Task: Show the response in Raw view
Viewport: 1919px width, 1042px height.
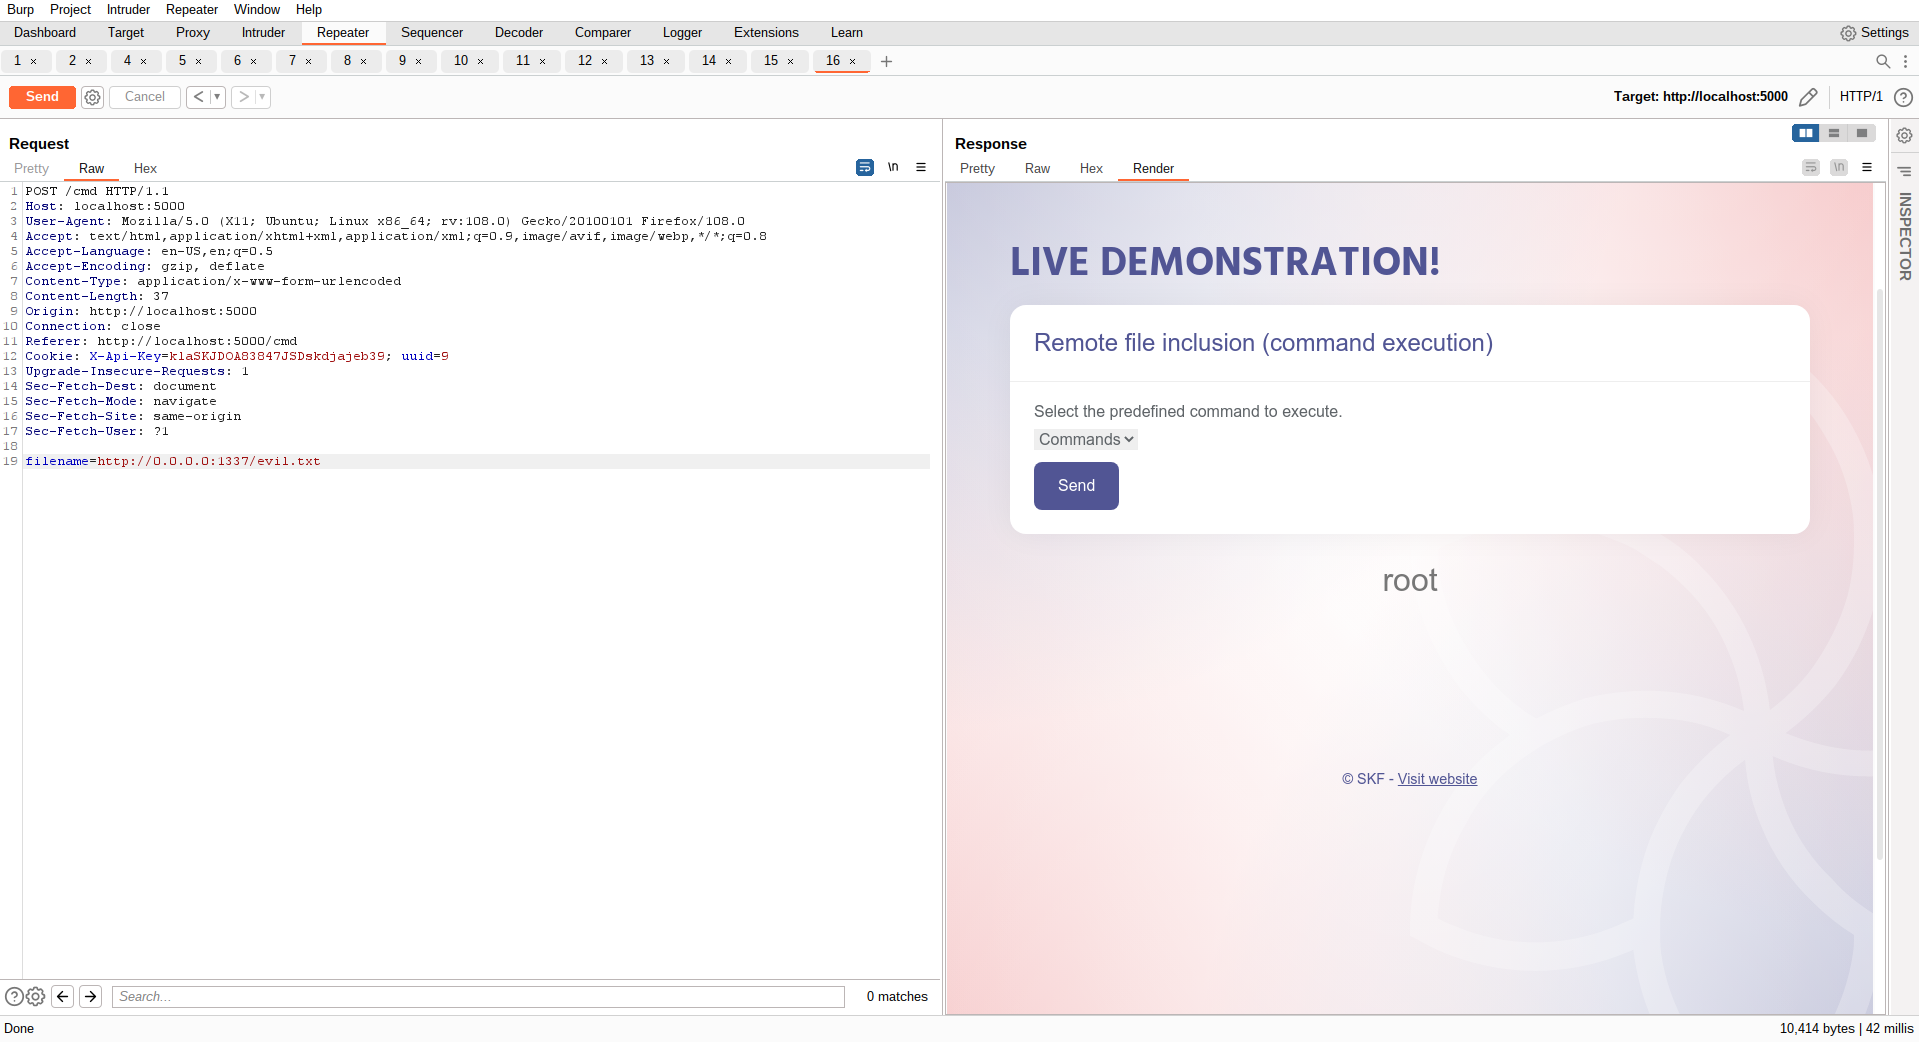Action: click(x=1037, y=169)
